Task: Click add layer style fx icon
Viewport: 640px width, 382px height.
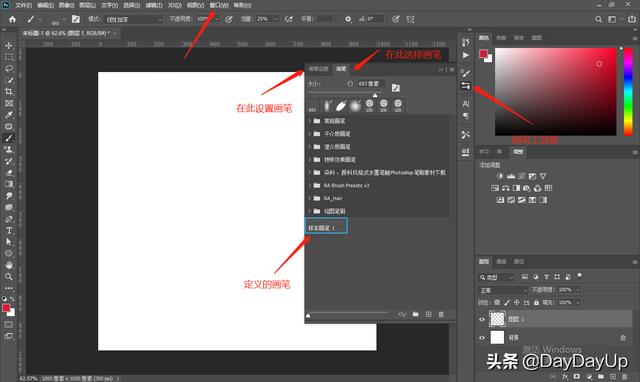Action: point(564,376)
